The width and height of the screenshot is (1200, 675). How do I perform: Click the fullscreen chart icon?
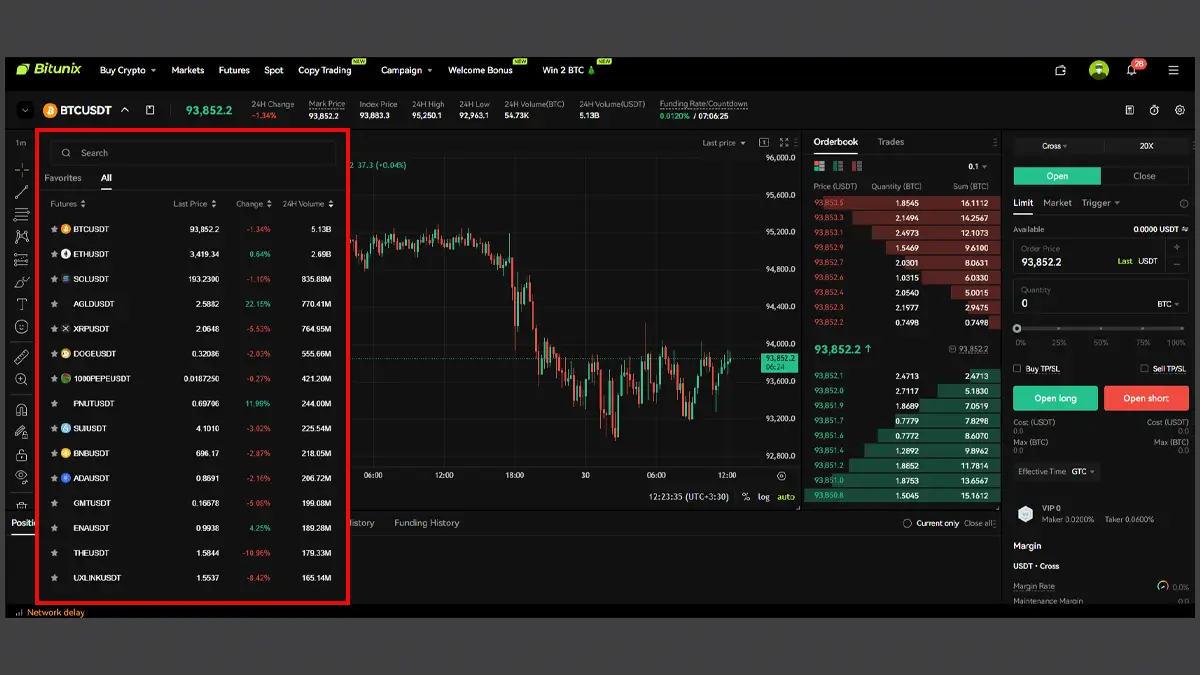tap(784, 143)
